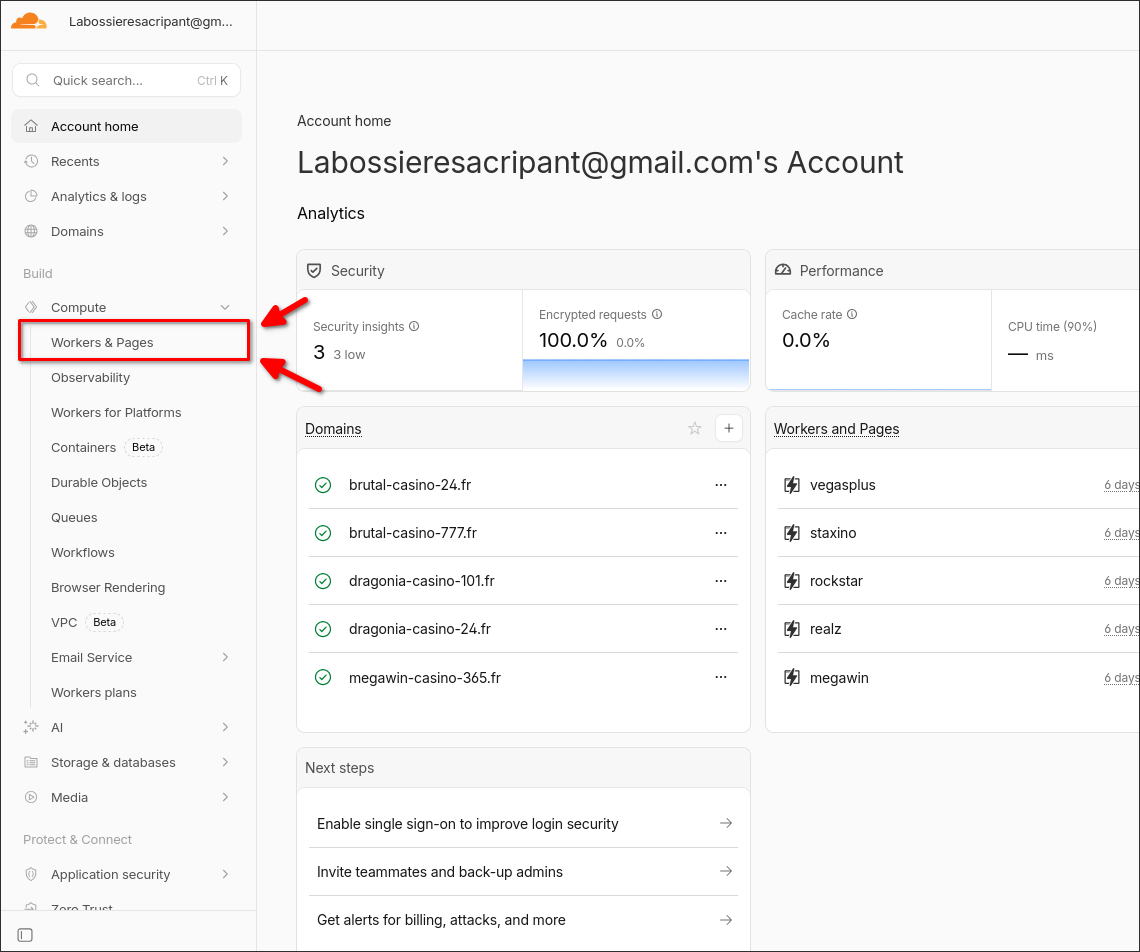The height and width of the screenshot is (952, 1140).
Task: Expand Storage & databases section
Action: 225,763
